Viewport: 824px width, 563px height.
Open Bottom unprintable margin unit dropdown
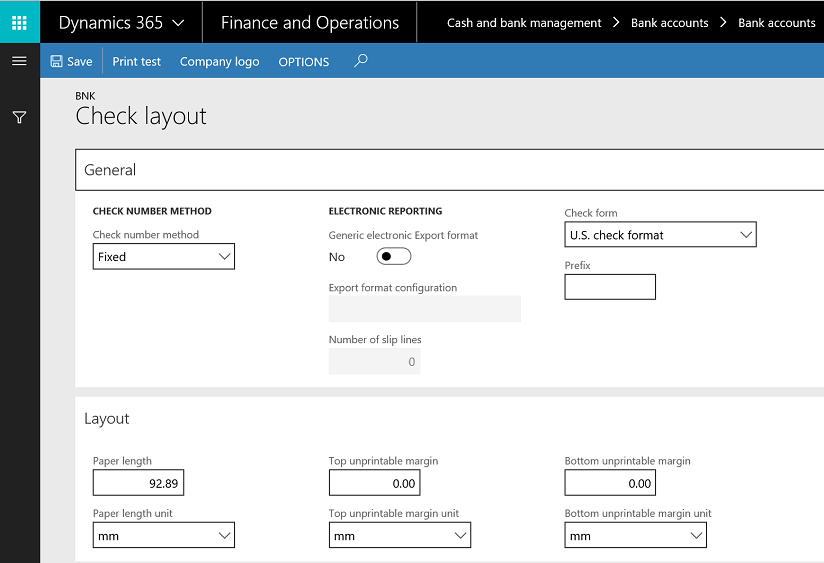pos(635,535)
